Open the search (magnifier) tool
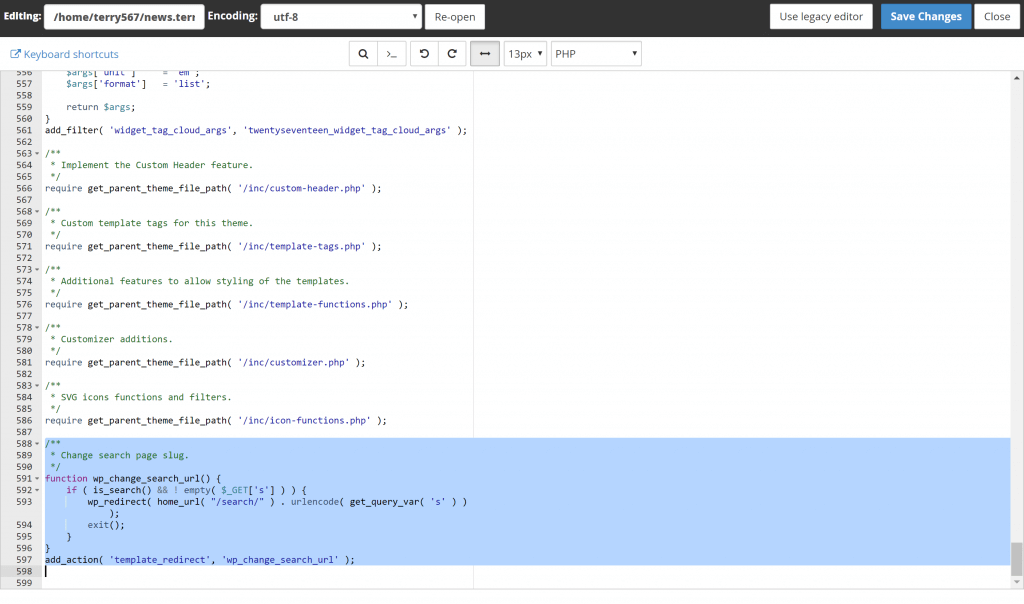The image size is (1024, 604). 363,54
